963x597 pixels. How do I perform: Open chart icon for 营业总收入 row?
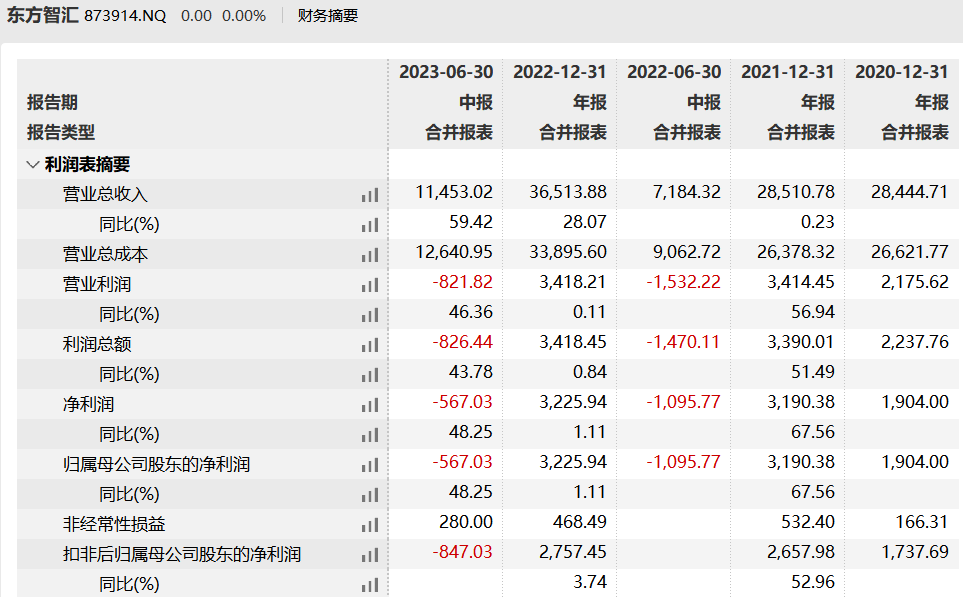[x=370, y=195]
